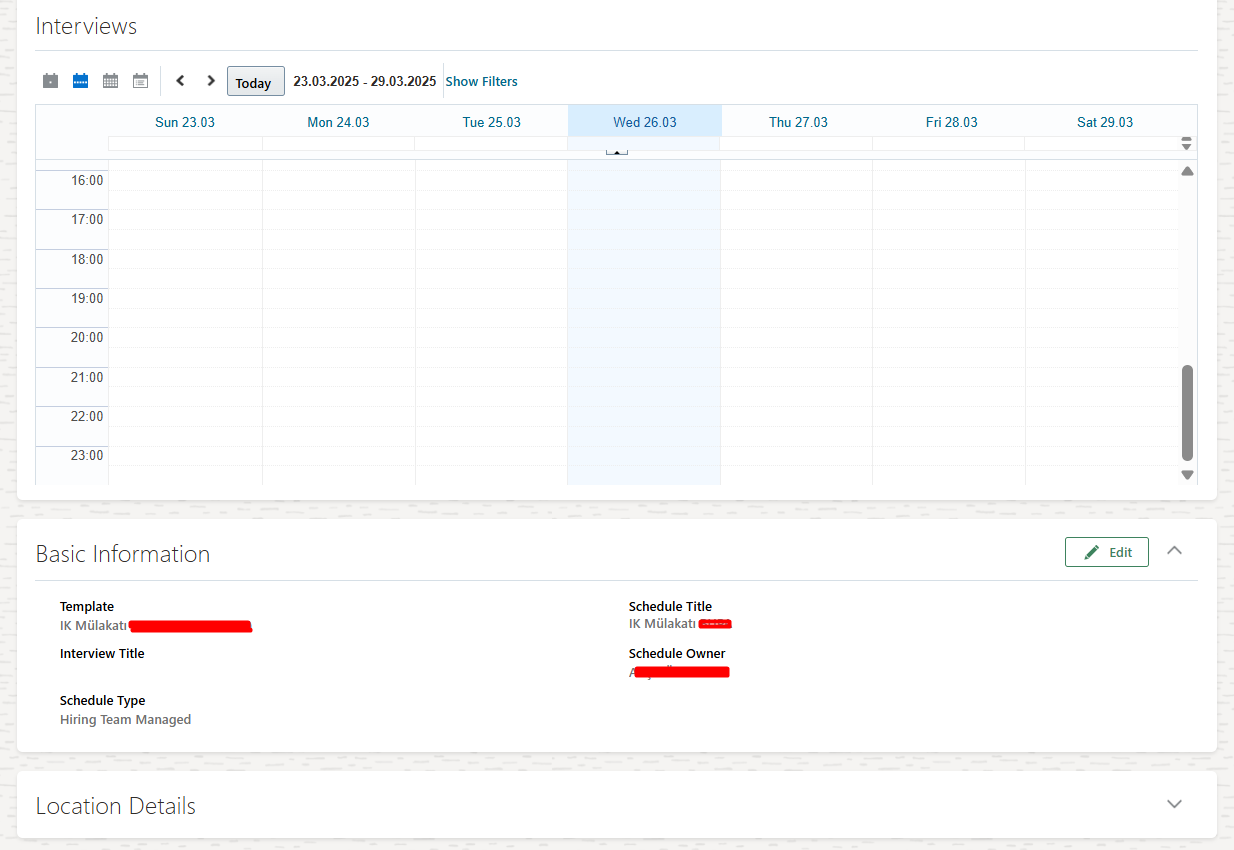The height and width of the screenshot is (850, 1234).
Task: Collapse the Basic Information section chevron
Action: pyautogui.click(x=1174, y=550)
